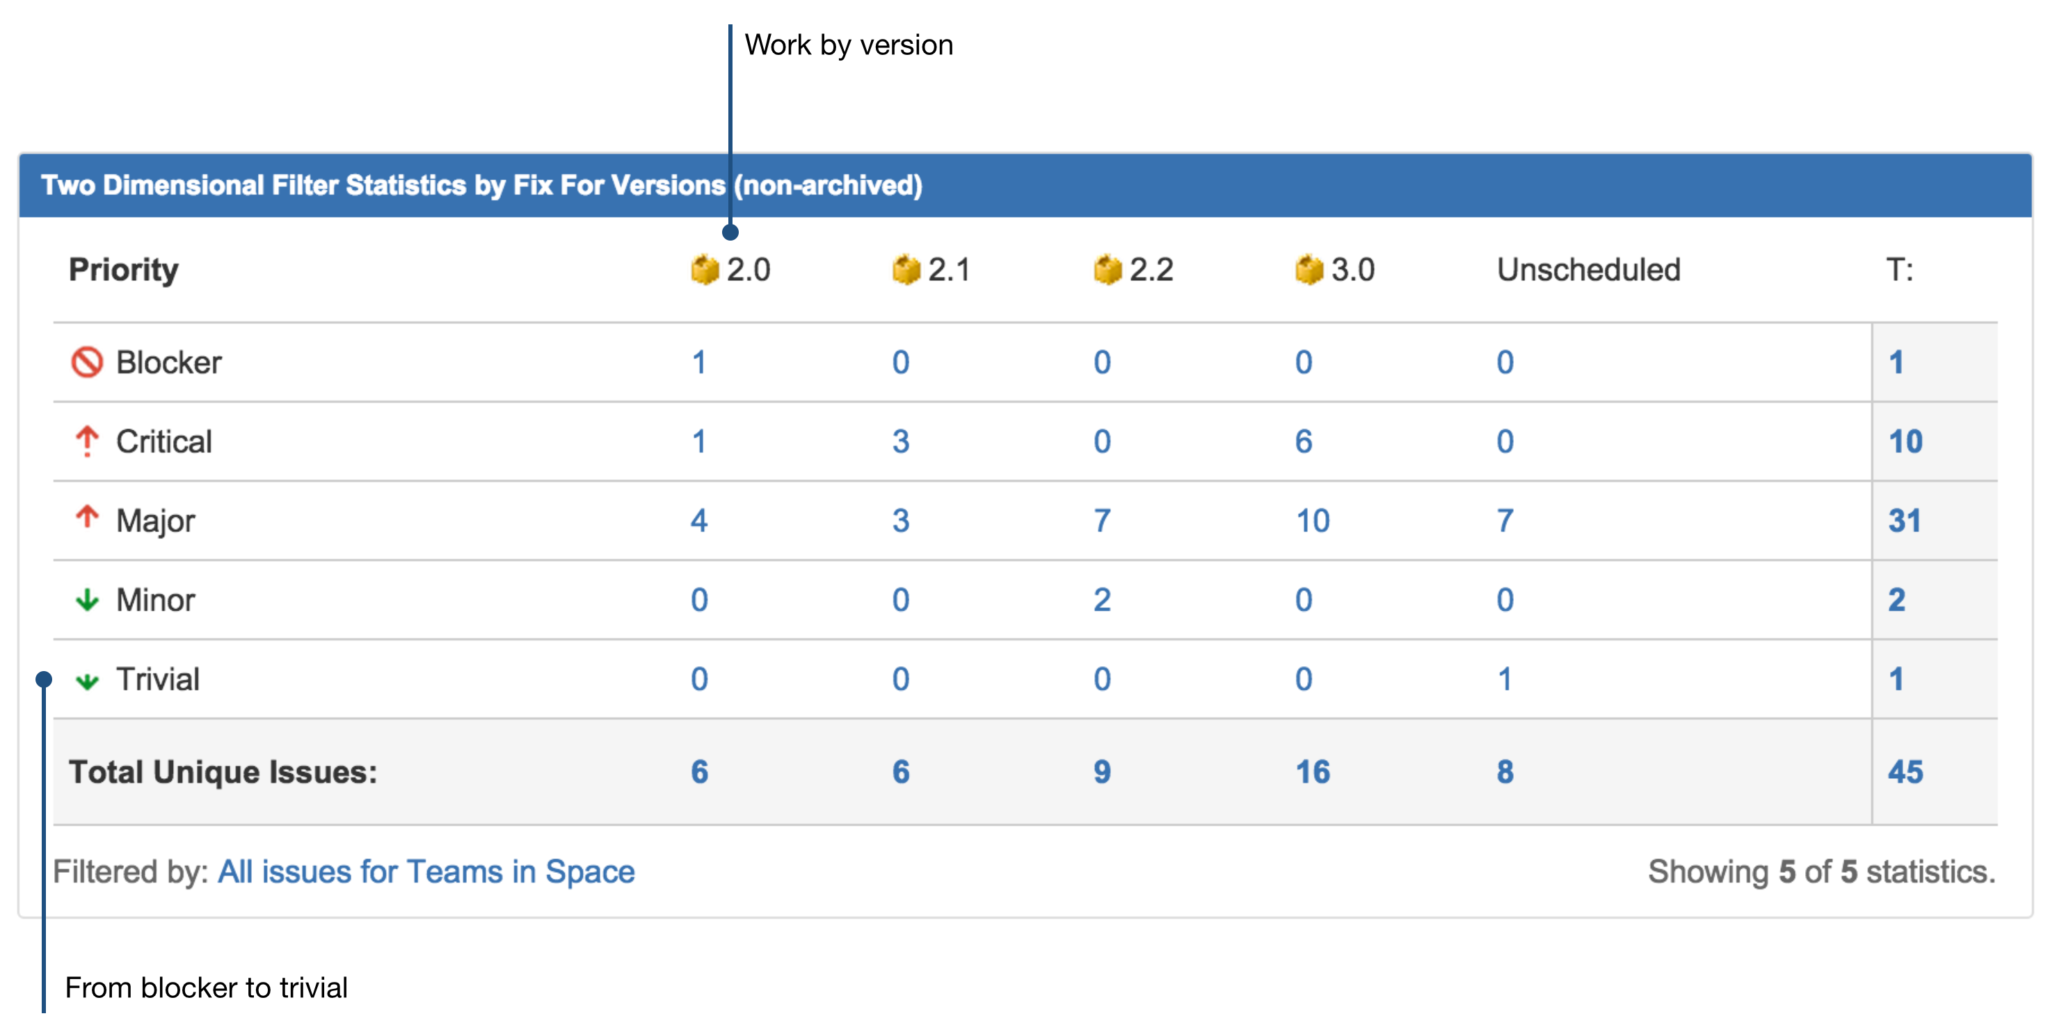
Task: Open Major issue count for version 2.0
Action: (x=699, y=520)
